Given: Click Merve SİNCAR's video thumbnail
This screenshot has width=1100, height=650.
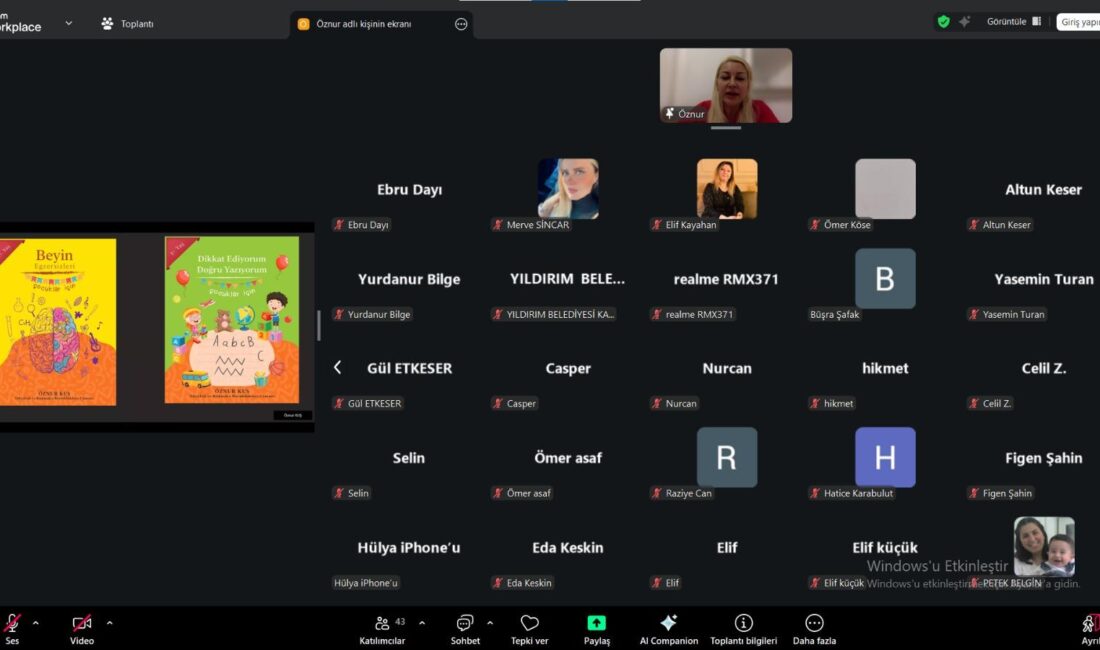Looking at the screenshot, I should pyautogui.click(x=568, y=189).
